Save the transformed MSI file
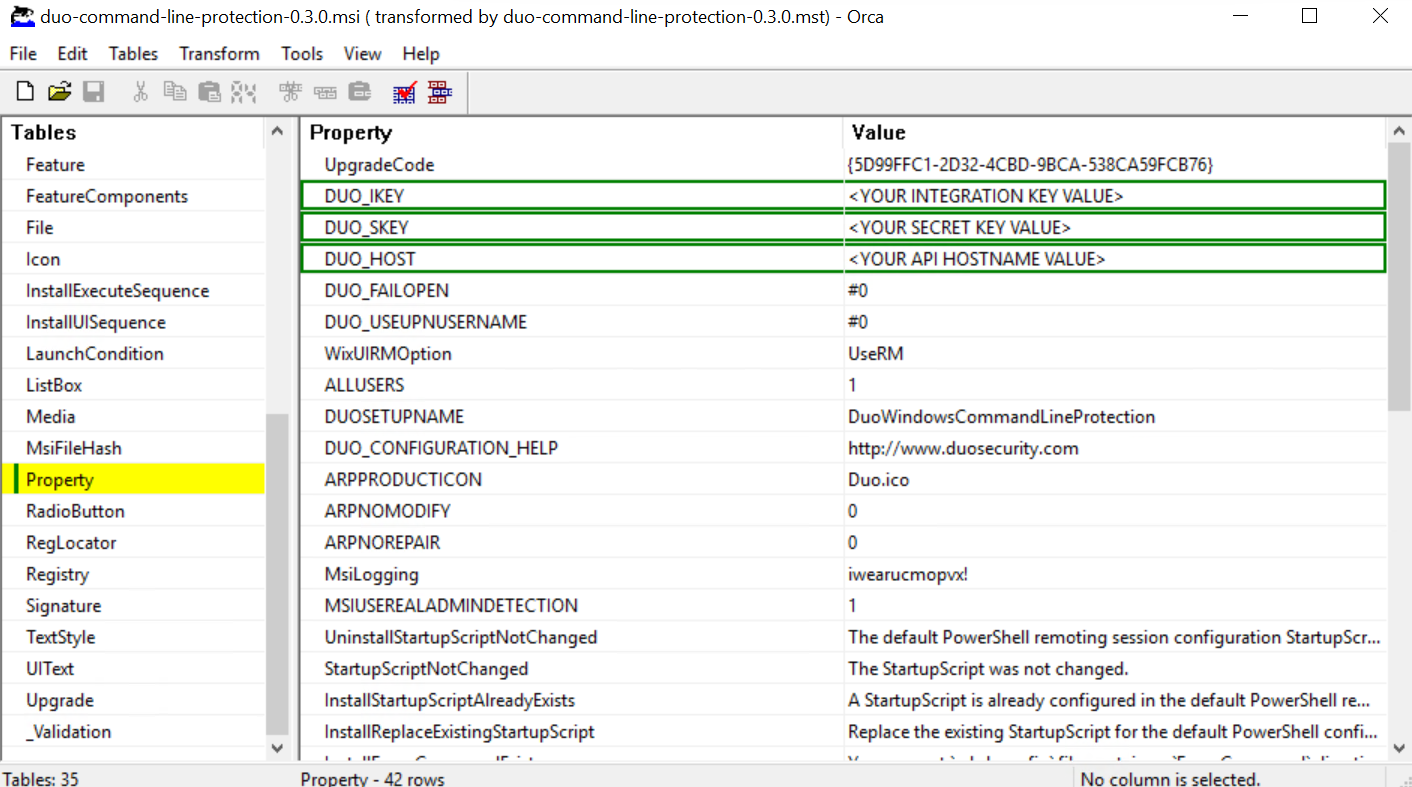This screenshot has width=1412, height=787. (93, 90)
